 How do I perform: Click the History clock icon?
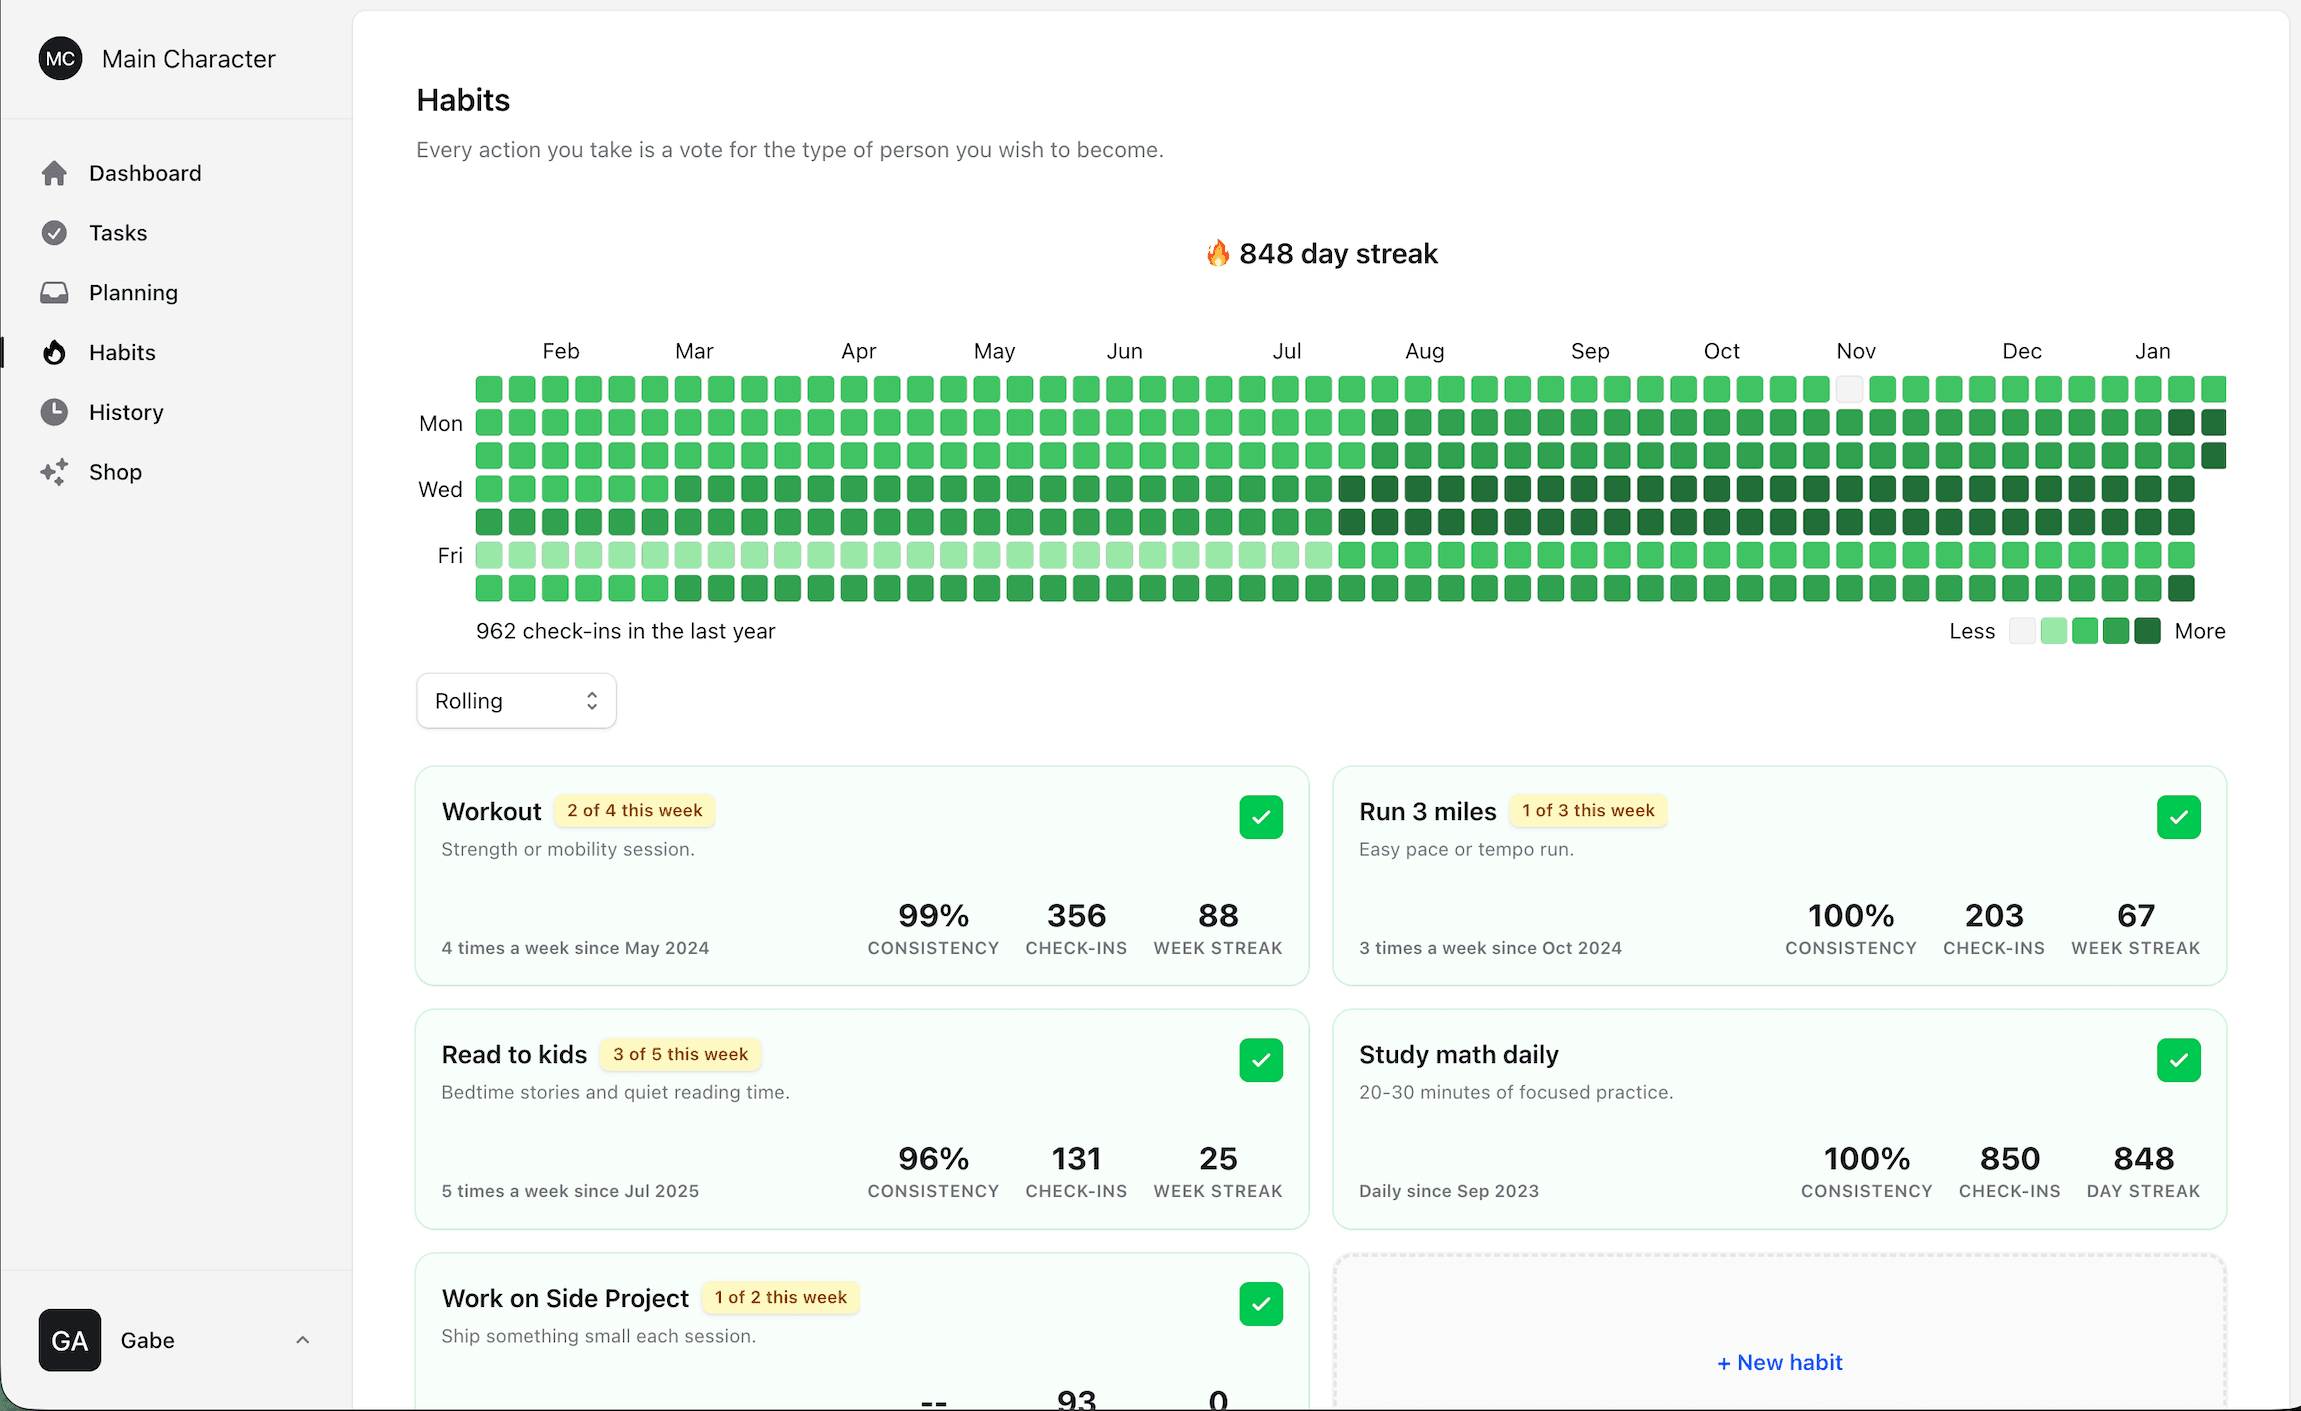click(54, 412)
